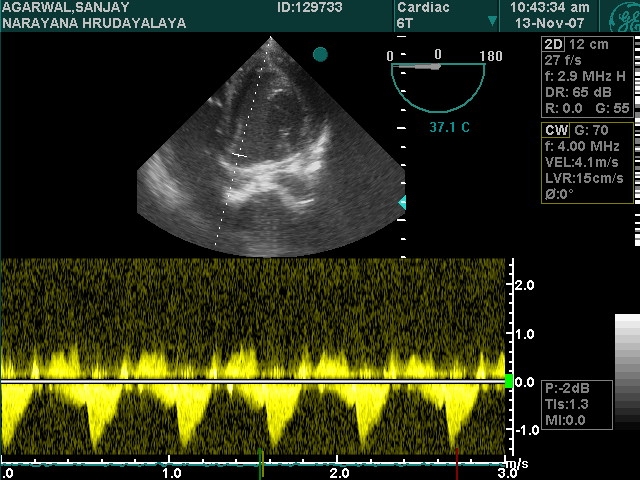Viewport: 640px width, 480px height.
Task: Click the patient name AGARWAL,SANJAY
Action: click(x=62, y=7)
